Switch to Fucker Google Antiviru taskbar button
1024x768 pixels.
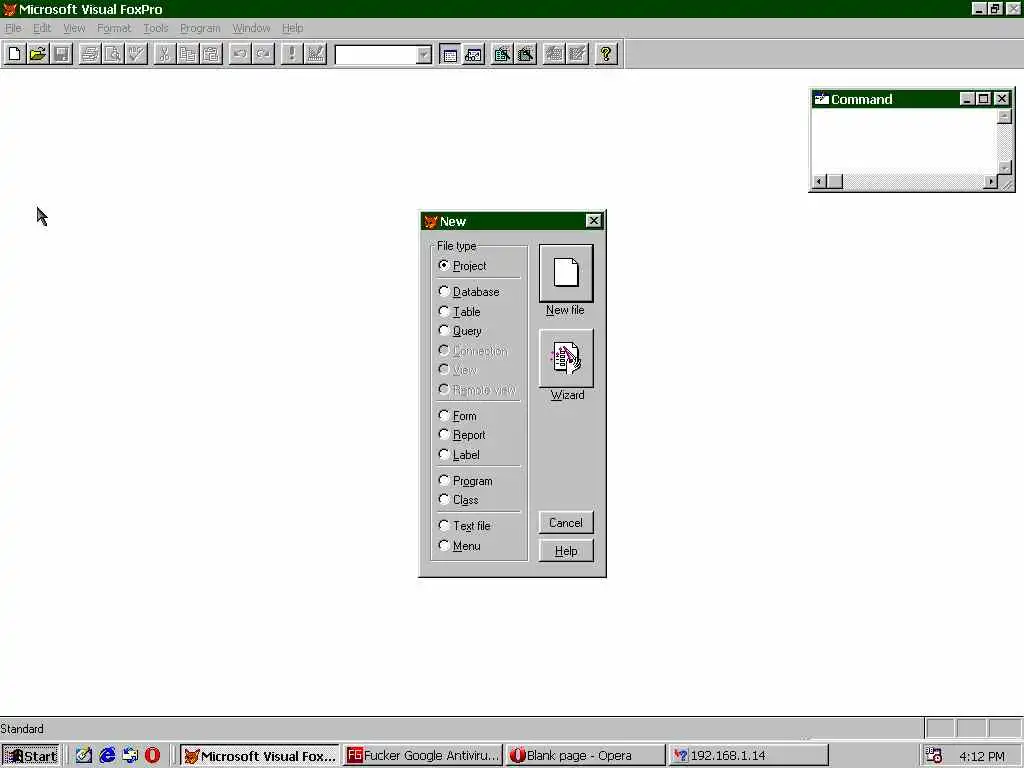pyautogui.click(x=423, y=756)
